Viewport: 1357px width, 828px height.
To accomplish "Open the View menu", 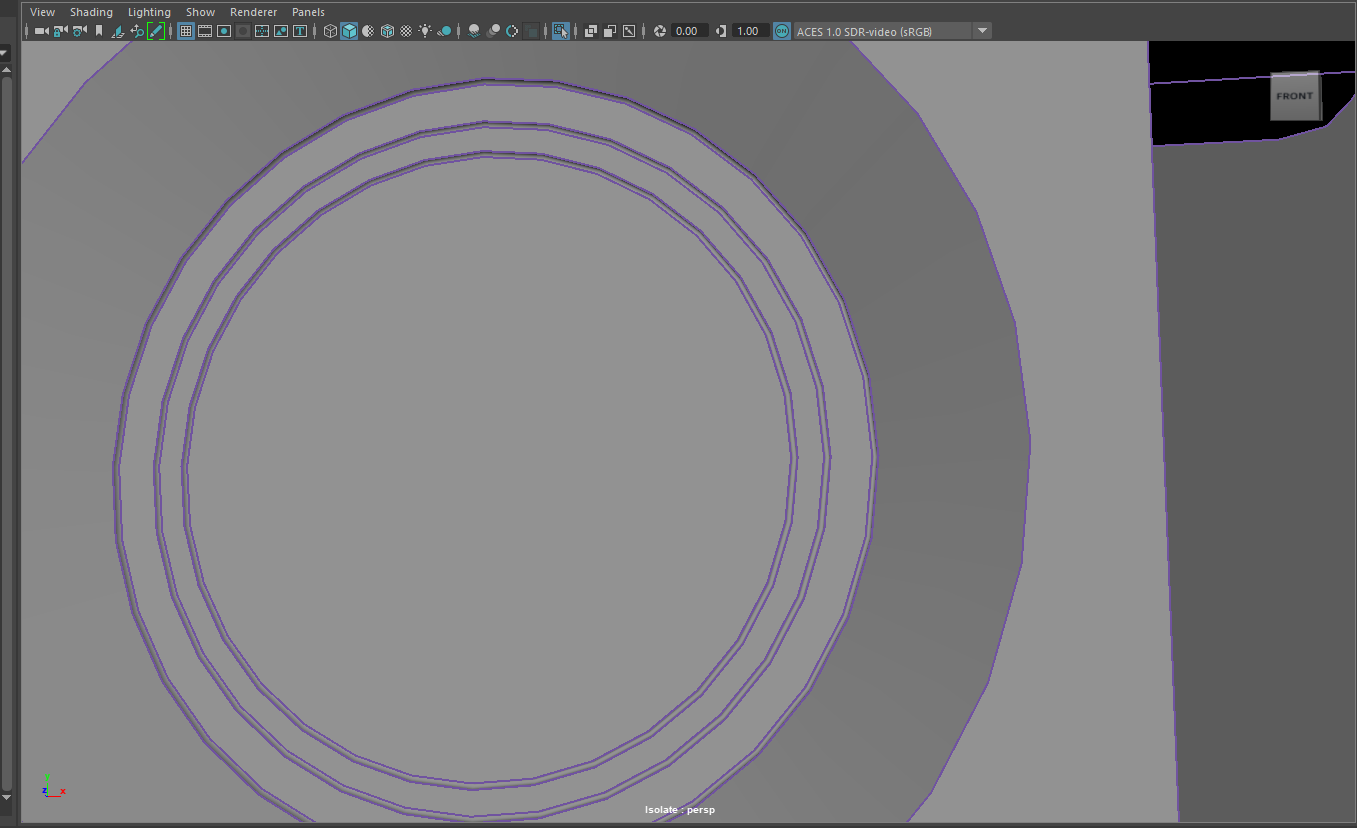I will click(43, 12).
